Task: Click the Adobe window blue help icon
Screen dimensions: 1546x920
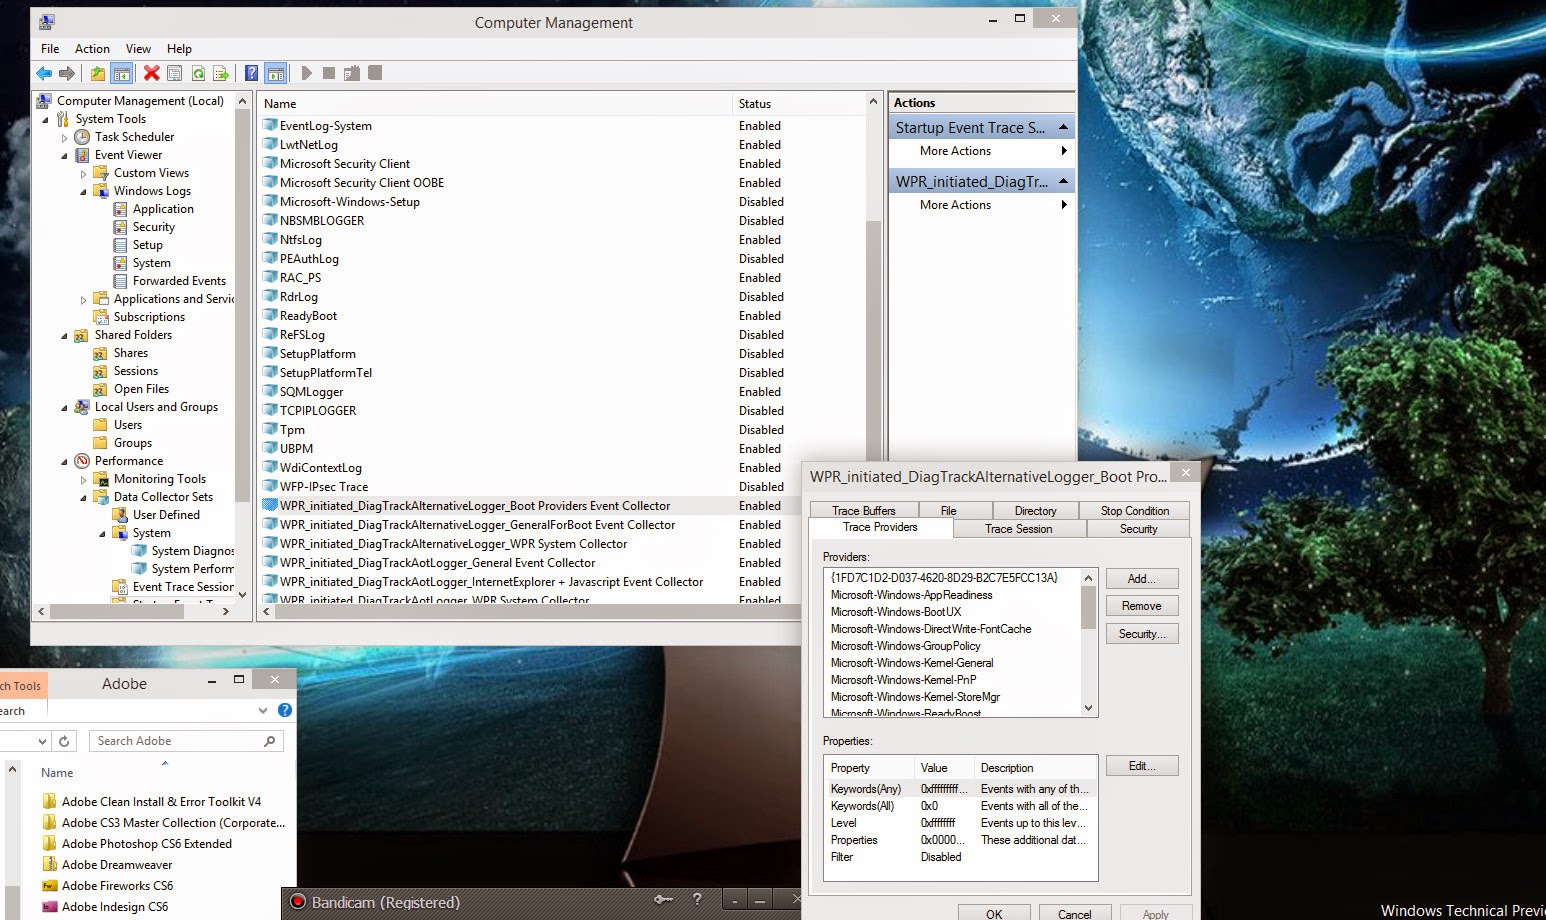Action: [x=284, y=710]
